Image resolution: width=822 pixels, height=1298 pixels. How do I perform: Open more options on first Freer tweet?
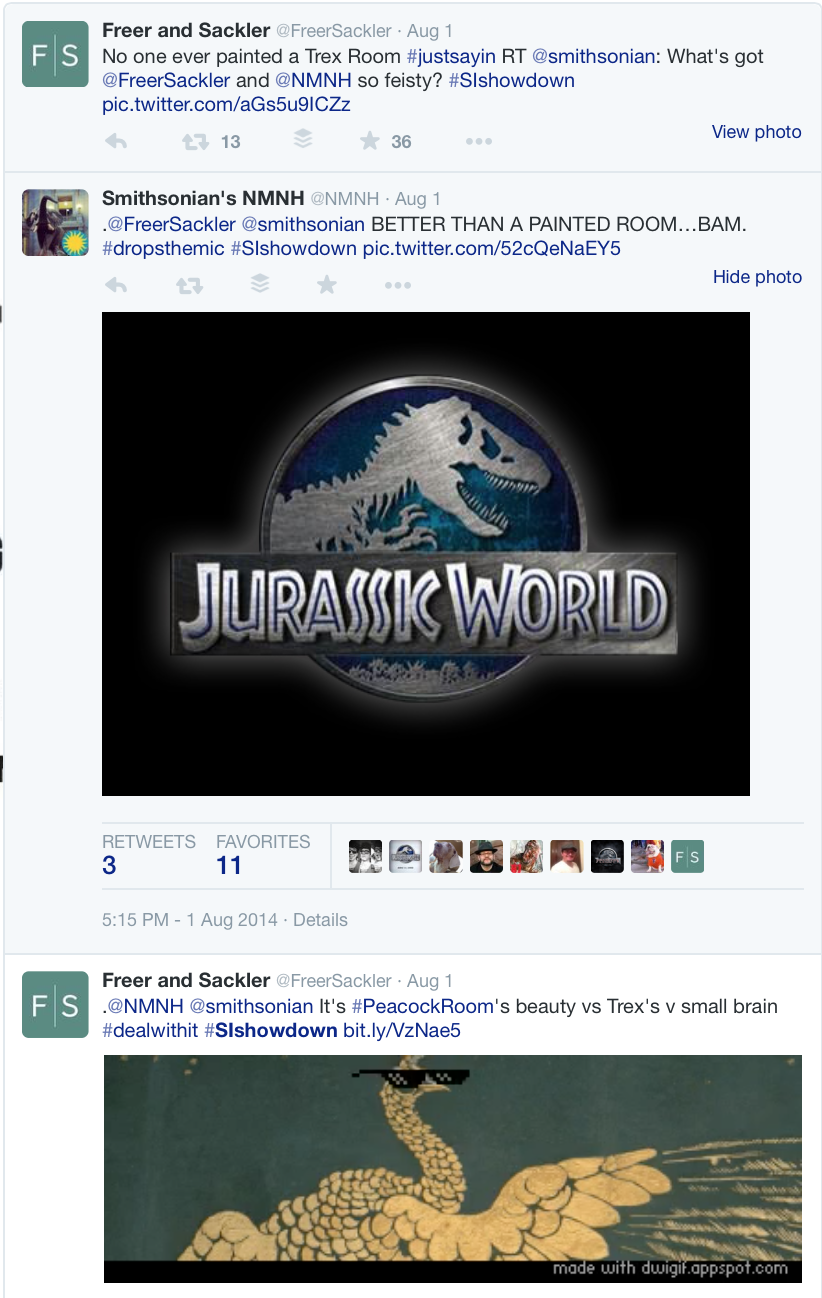[x=479, y=142]
